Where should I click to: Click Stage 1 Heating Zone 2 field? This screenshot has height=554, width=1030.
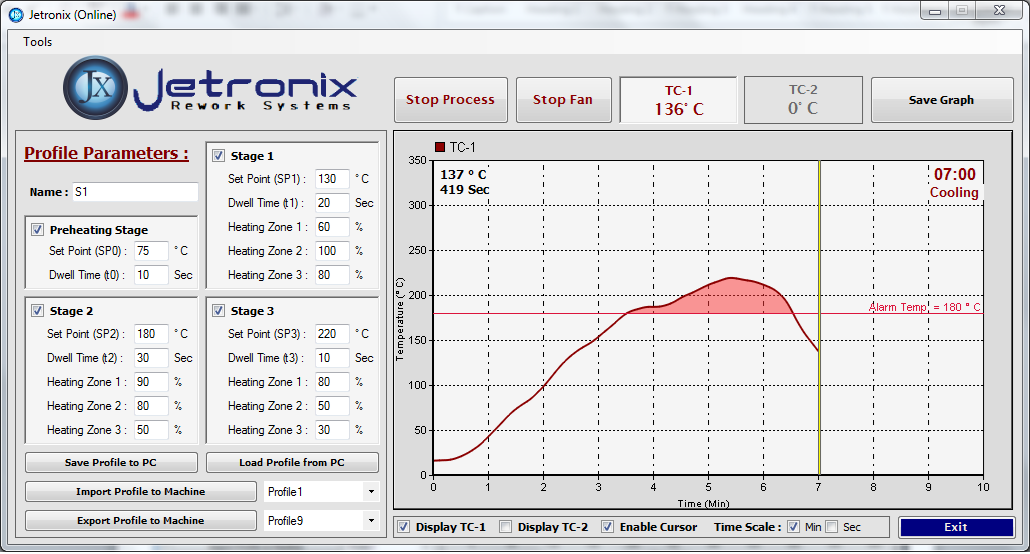pos(332,251)
